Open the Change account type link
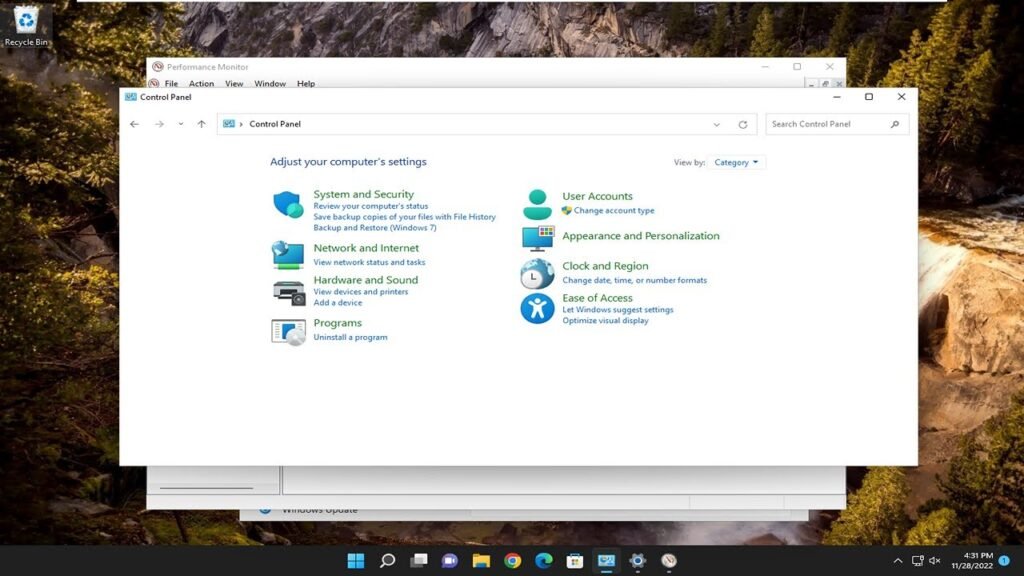Image resolution: width=1024 pixels, height=576 pixels. (x=614, y=211)
